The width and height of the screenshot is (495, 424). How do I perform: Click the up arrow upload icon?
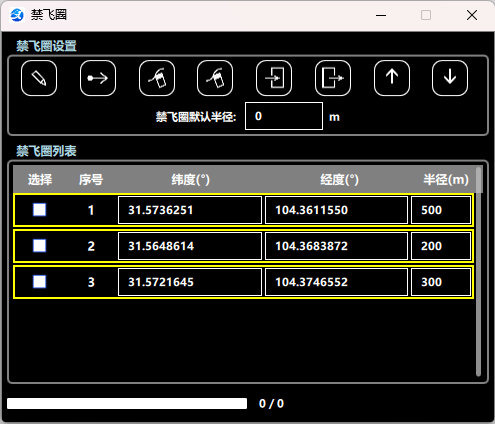pos(392,78)
